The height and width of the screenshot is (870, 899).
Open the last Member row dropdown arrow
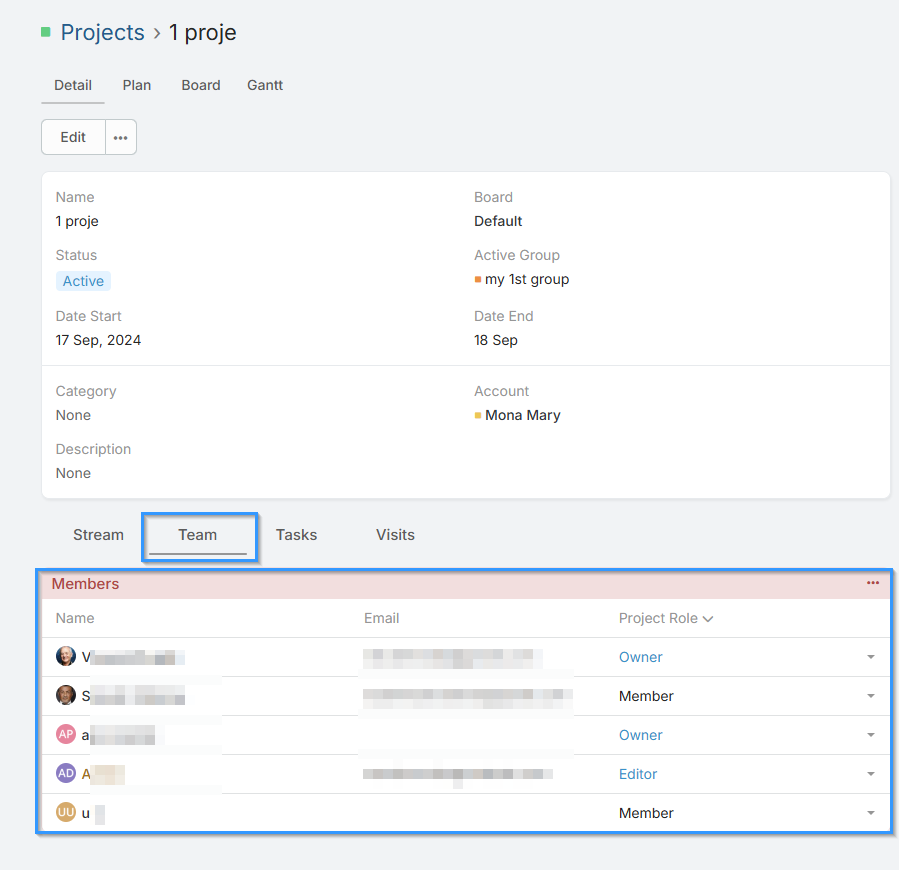point(871,813)
